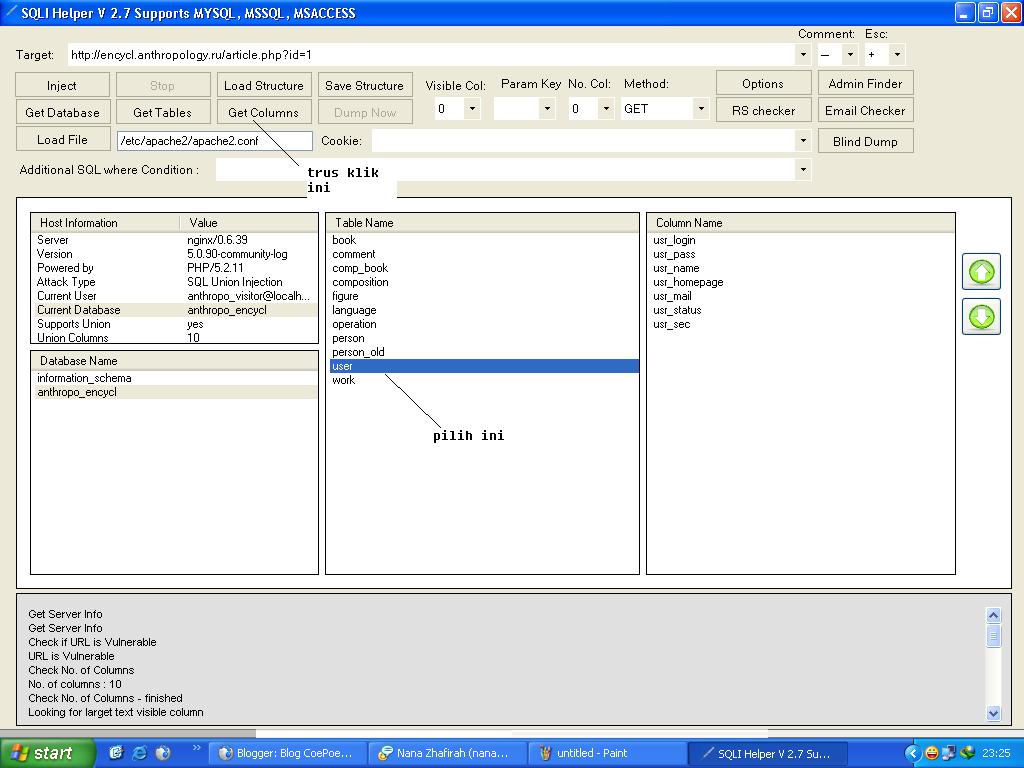Open the Visible Col dropdown
Screen dimensions: 1024x768
(472, 108)
